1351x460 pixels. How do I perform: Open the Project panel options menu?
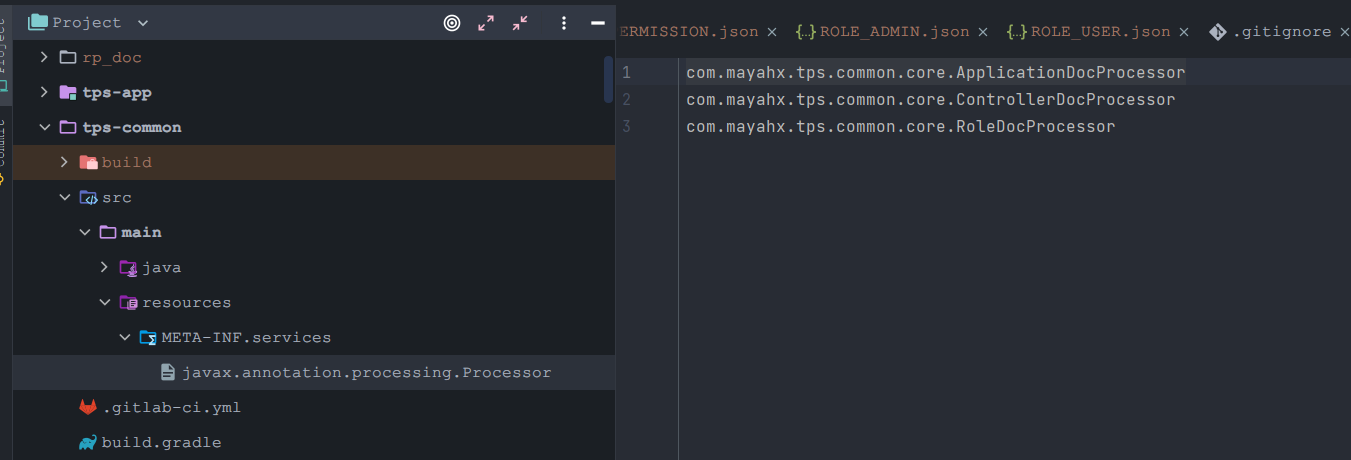click(x=564, y=23)
